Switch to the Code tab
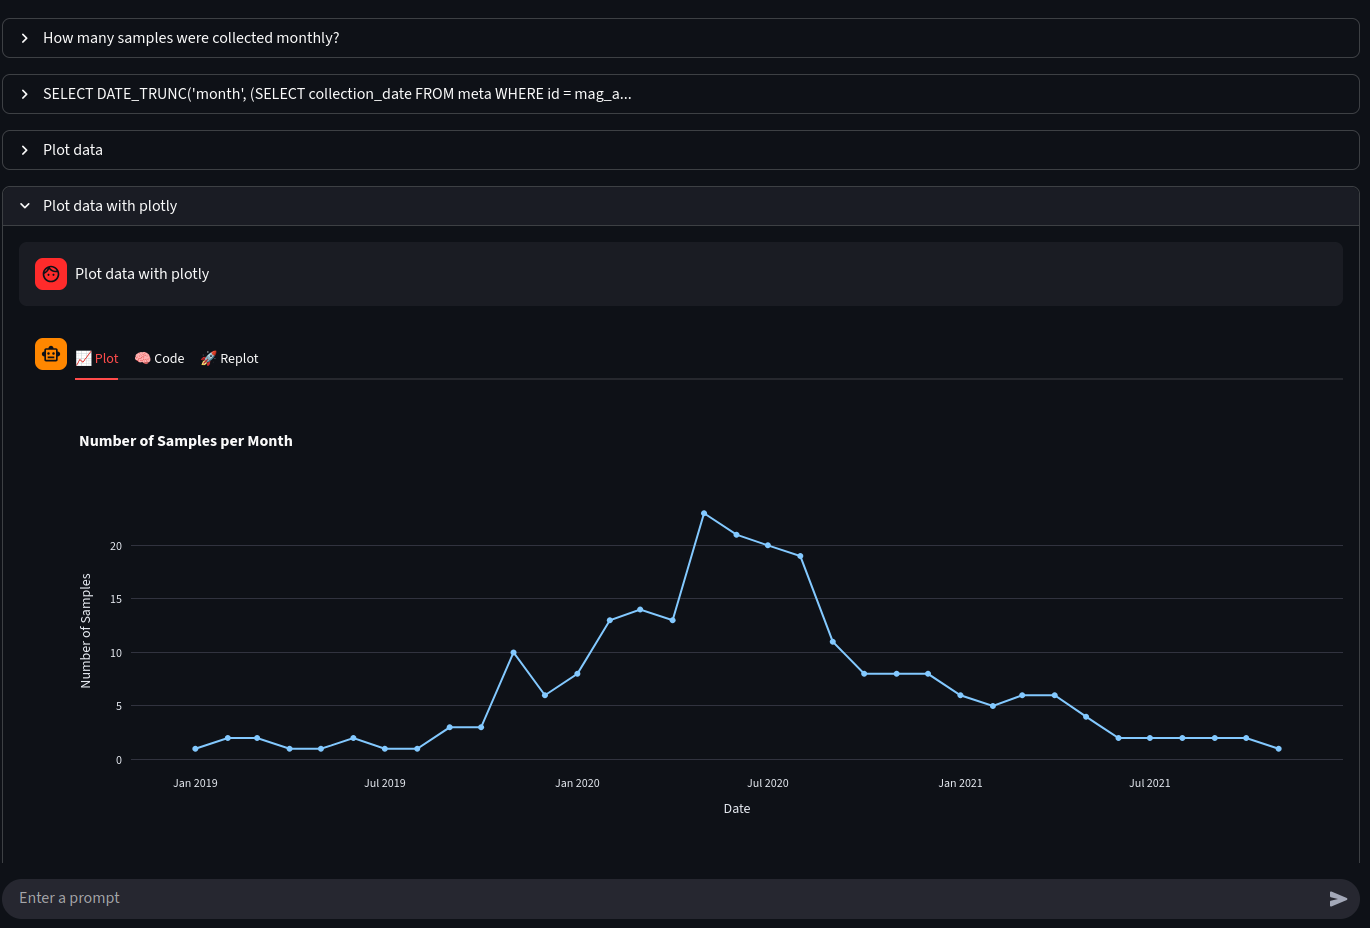The width and height of the screenshot is (1370, 928). tap(169, 358)
